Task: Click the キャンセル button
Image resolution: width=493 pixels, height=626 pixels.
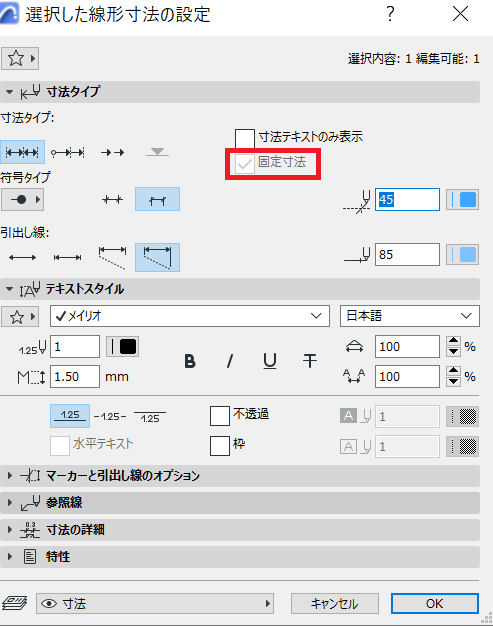Action: tap(335, 603)
